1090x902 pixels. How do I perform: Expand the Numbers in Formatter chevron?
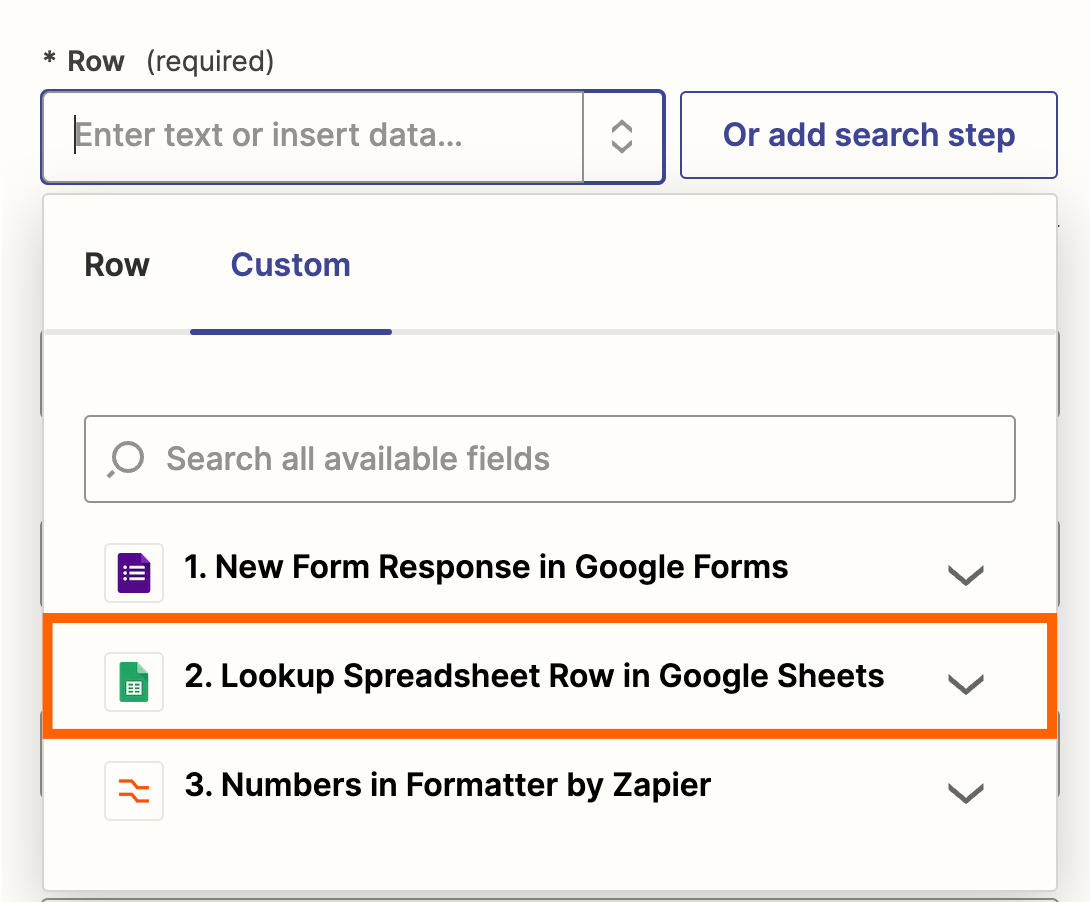(965, 793)
